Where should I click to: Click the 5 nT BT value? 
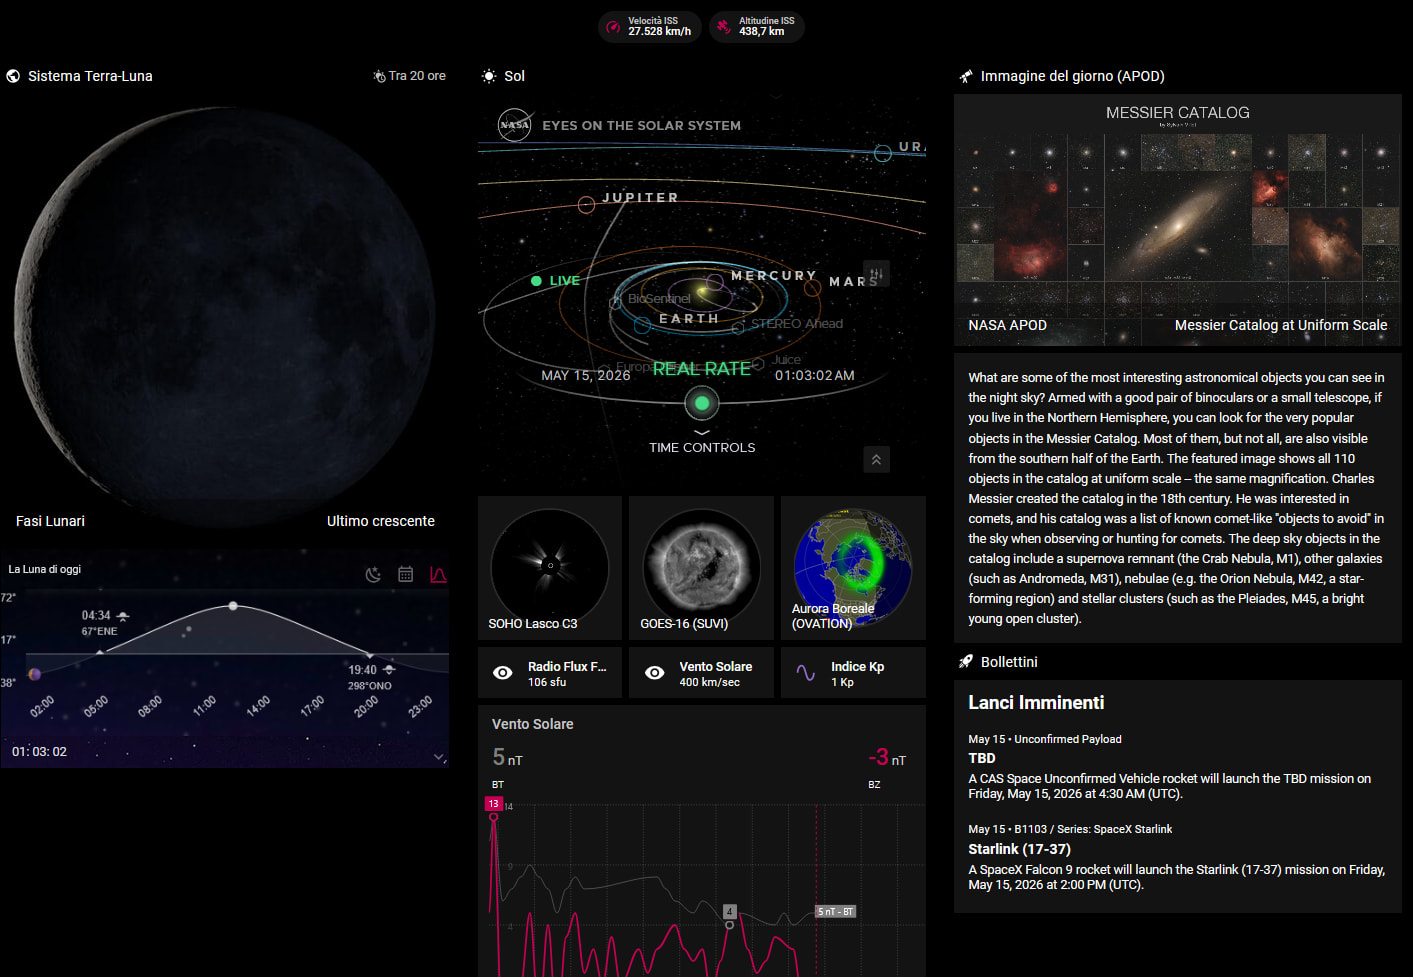pyautogui.click(x=507, y=757)
